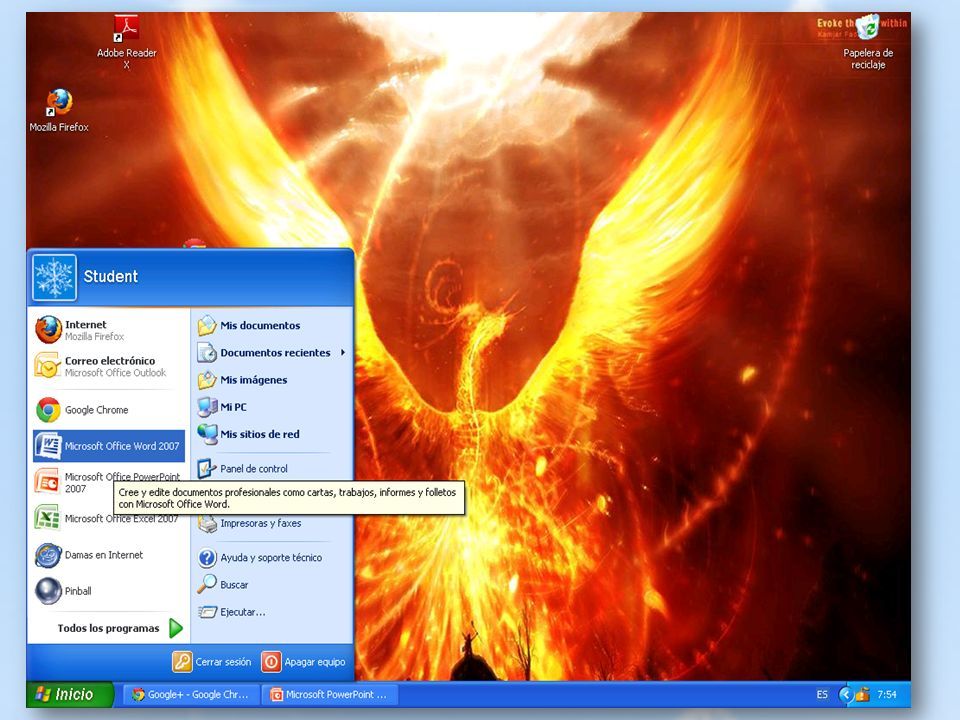Select Buscar in the Start menu
960x720 pixels.
271,585
